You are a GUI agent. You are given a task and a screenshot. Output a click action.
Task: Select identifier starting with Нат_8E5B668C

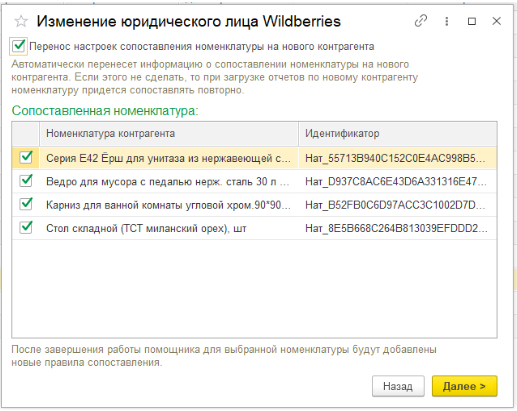[396, 229]
